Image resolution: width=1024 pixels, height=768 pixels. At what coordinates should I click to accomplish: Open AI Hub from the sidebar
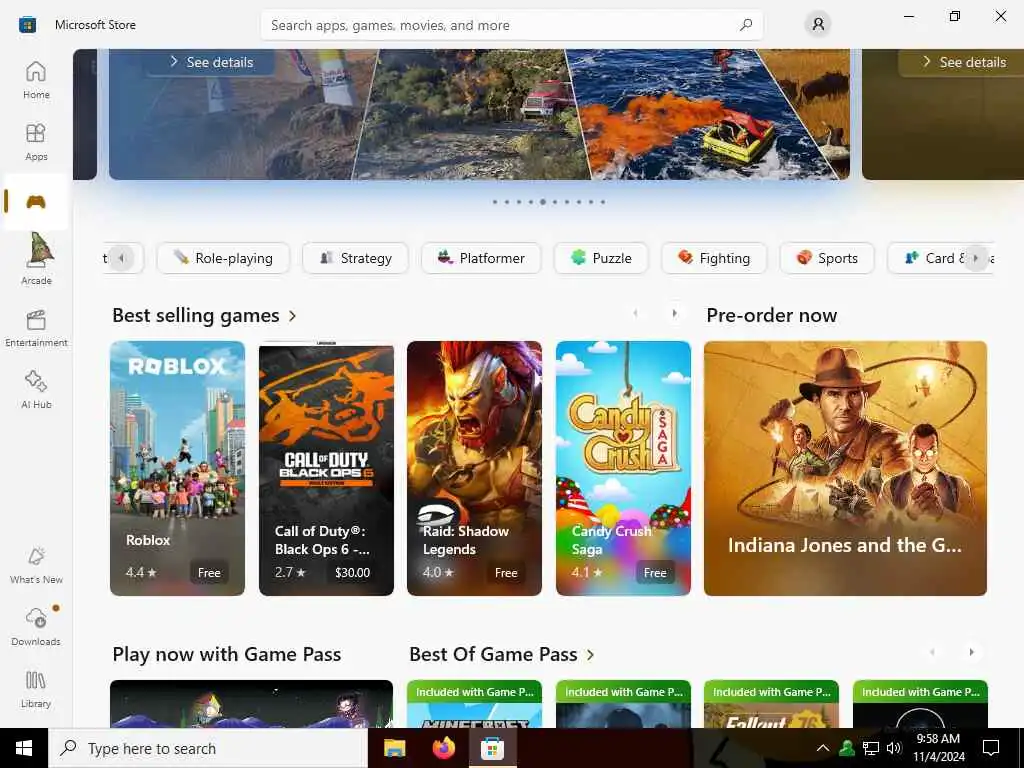click(x=36, y=390)
